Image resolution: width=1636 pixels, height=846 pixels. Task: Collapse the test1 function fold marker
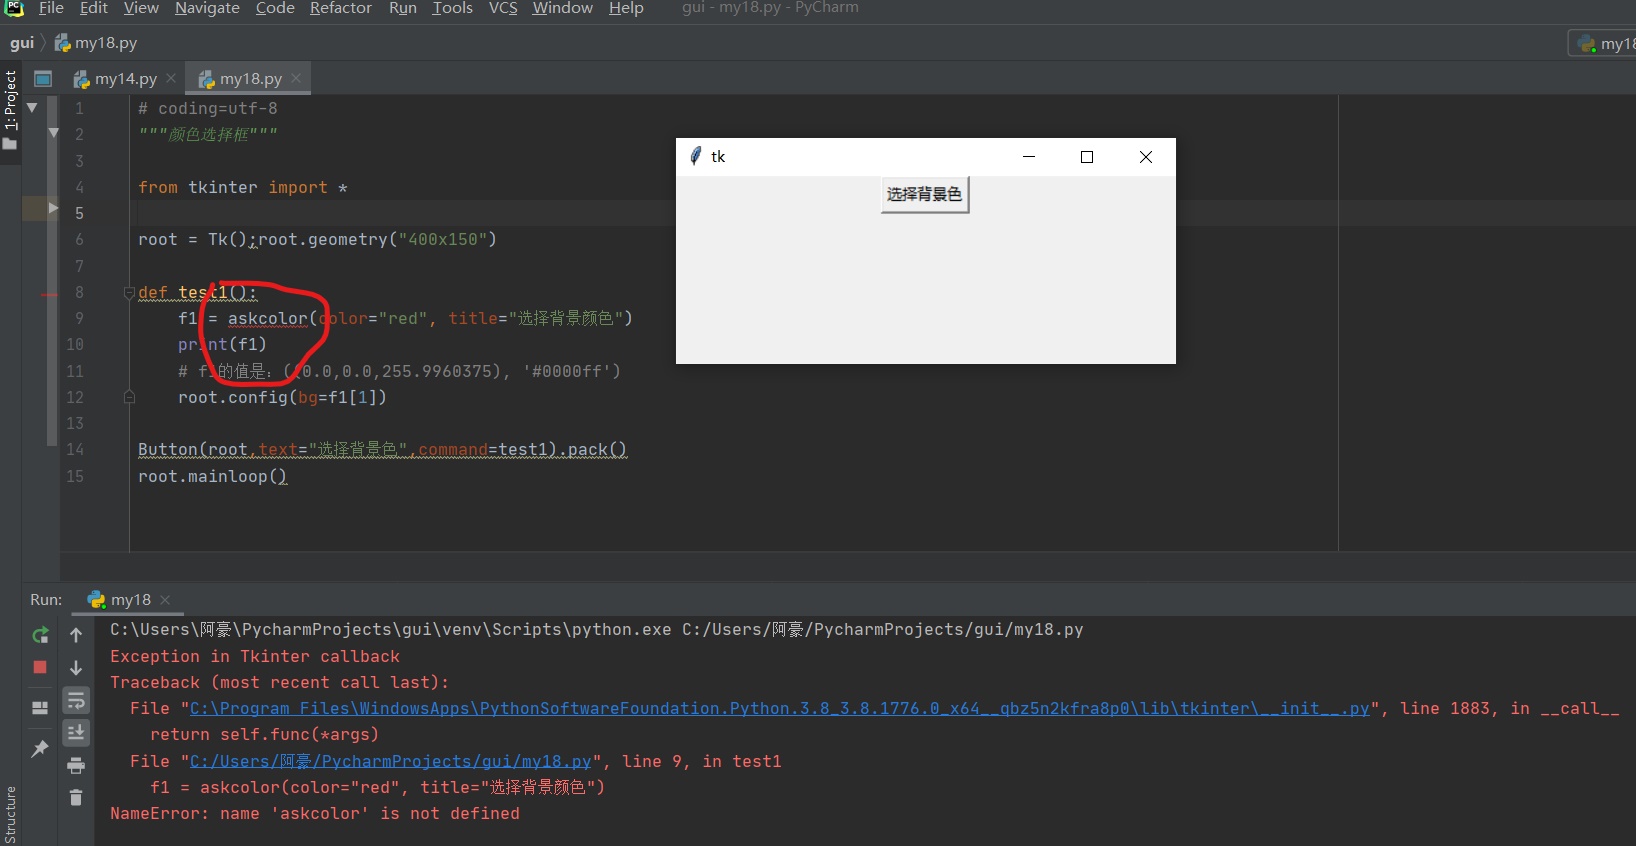(x=129, y=292)
